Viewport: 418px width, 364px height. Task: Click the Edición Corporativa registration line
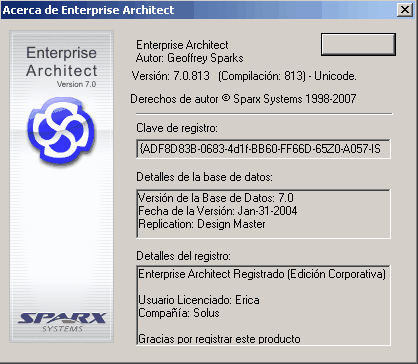[262, 274]
